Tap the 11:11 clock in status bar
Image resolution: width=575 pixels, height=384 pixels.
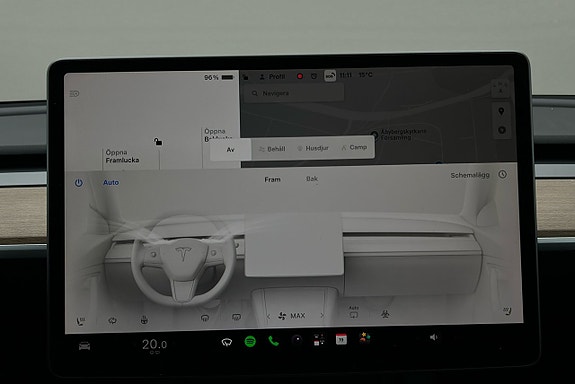click(x=345, y=75)
